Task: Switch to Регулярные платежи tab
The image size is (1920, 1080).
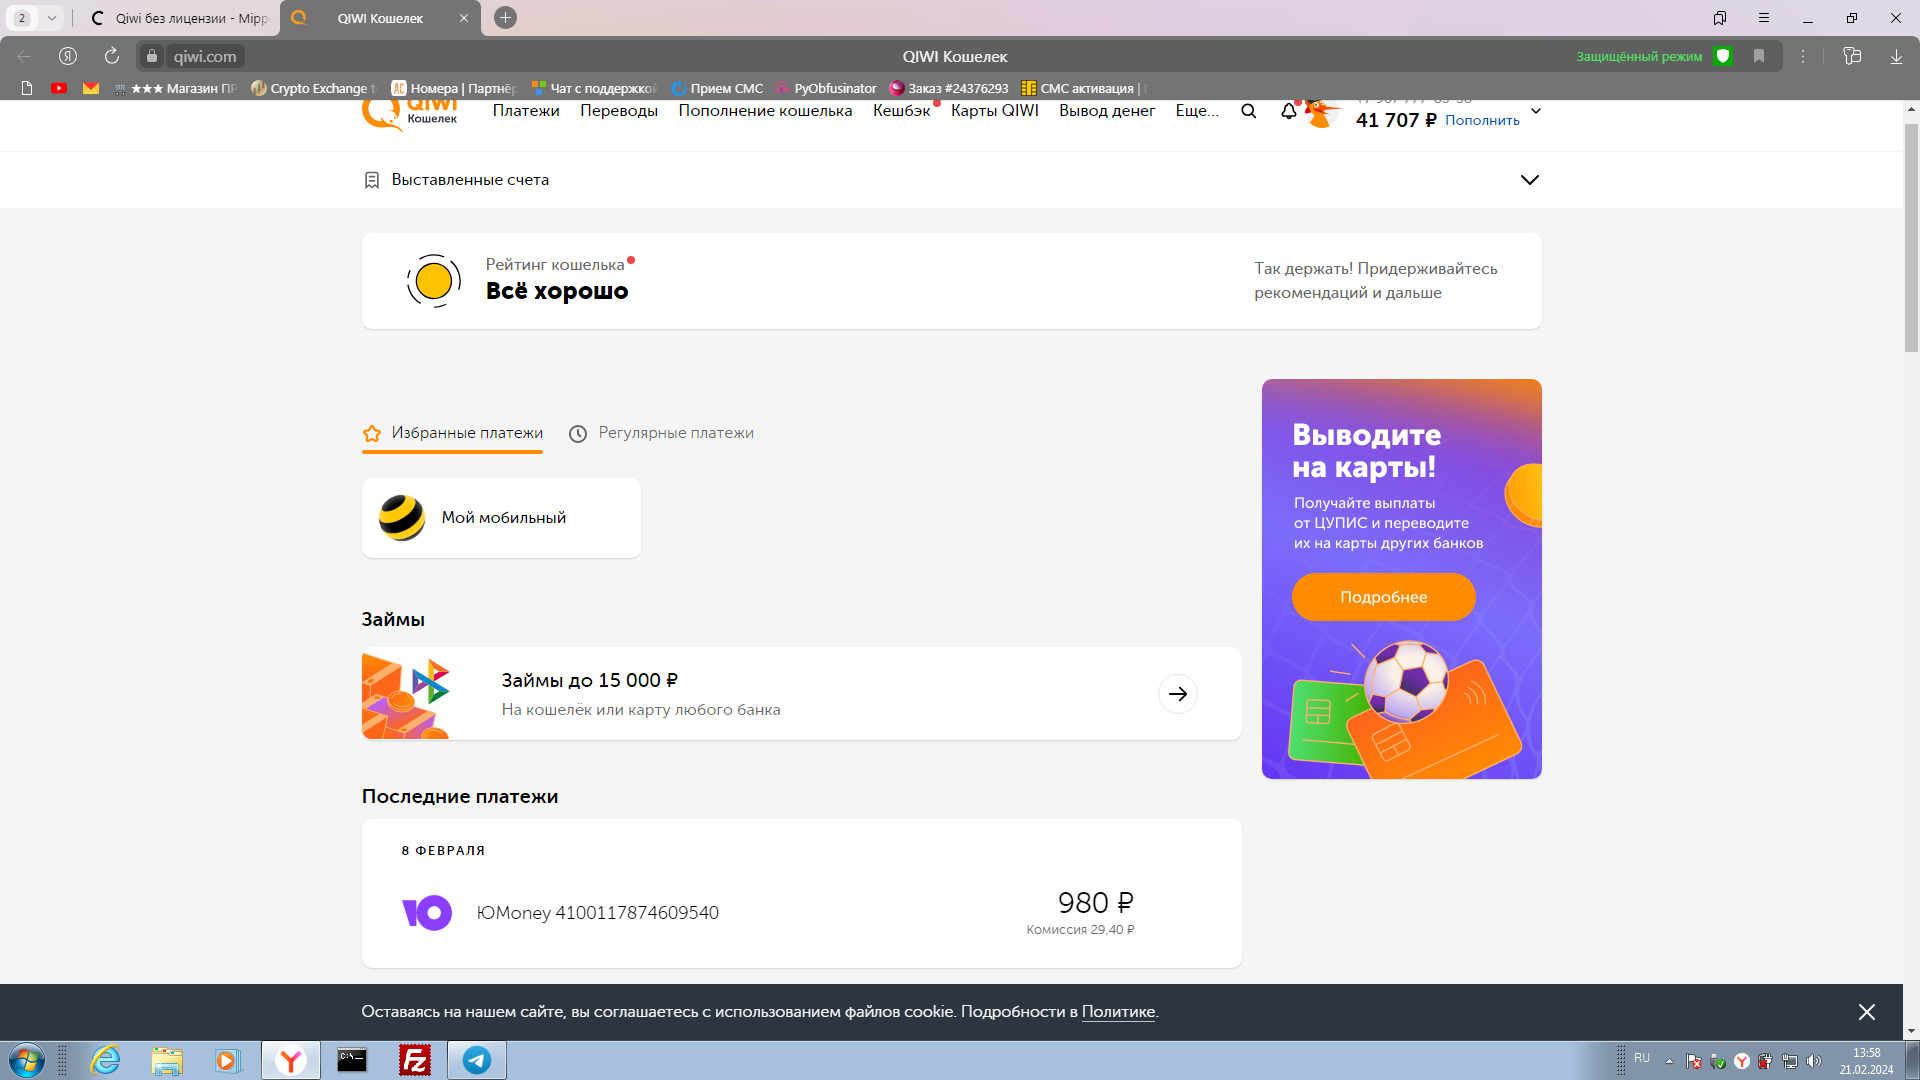Action: point(661,433)
